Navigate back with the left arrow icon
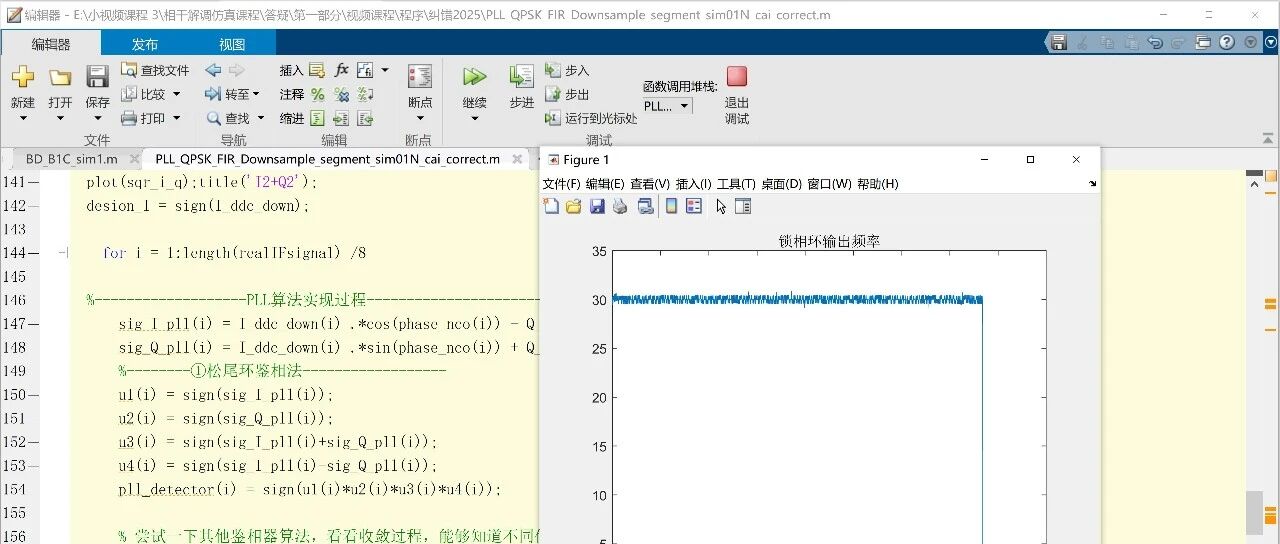1280x544 pixels. 213,70
